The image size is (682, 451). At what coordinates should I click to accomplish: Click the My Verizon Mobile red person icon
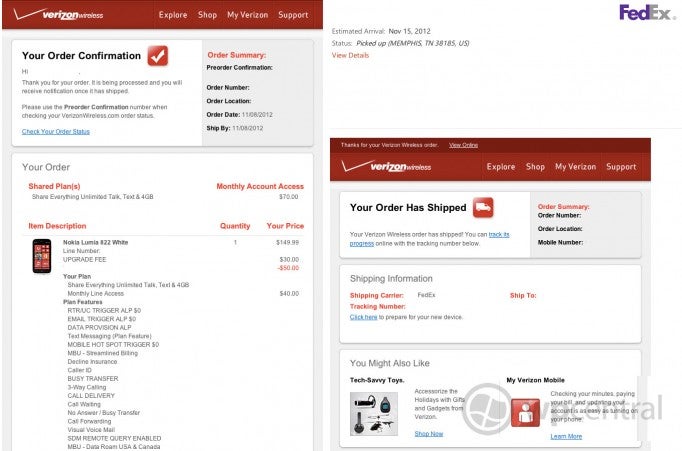tap(525, 412)
